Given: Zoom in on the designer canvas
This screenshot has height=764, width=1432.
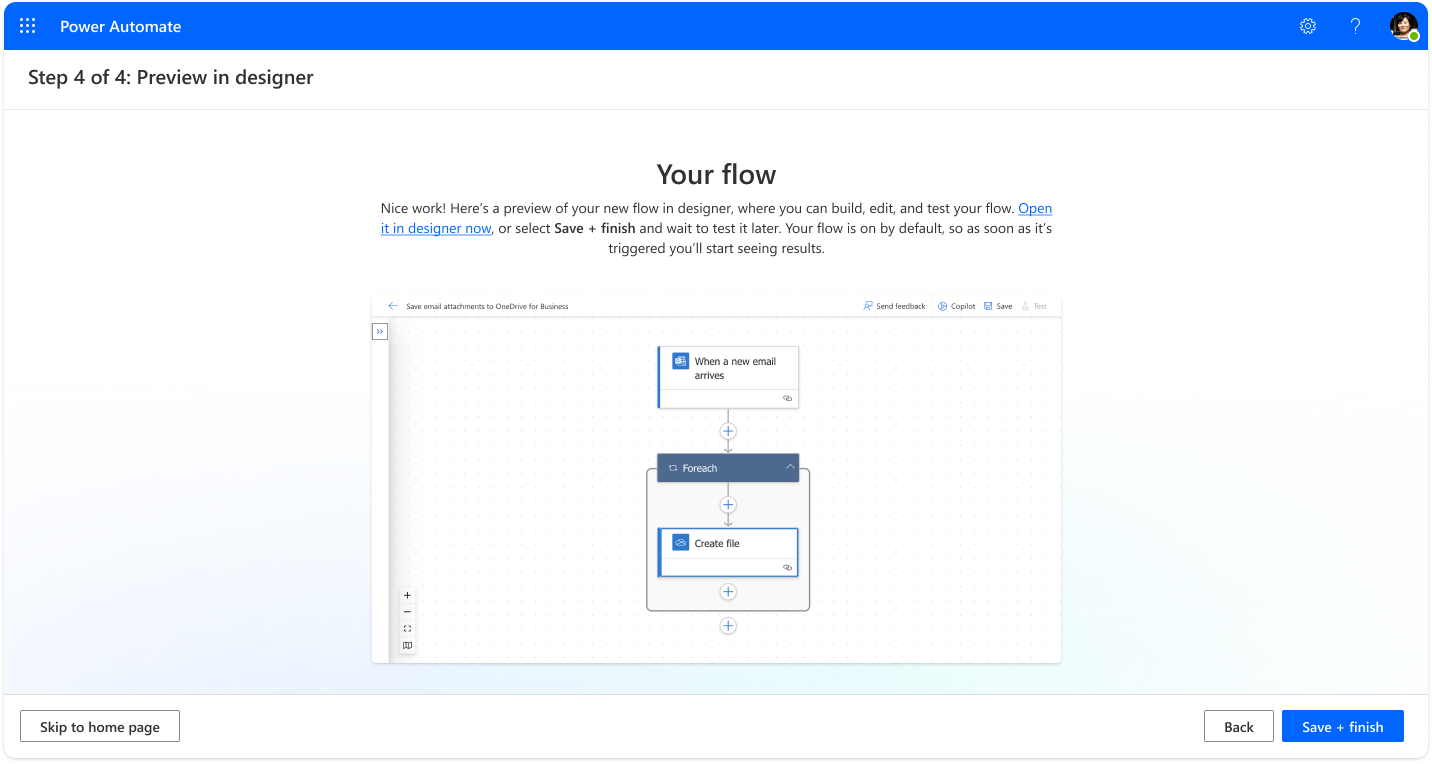Looking at the screenshot, I should tap(407, 595).
